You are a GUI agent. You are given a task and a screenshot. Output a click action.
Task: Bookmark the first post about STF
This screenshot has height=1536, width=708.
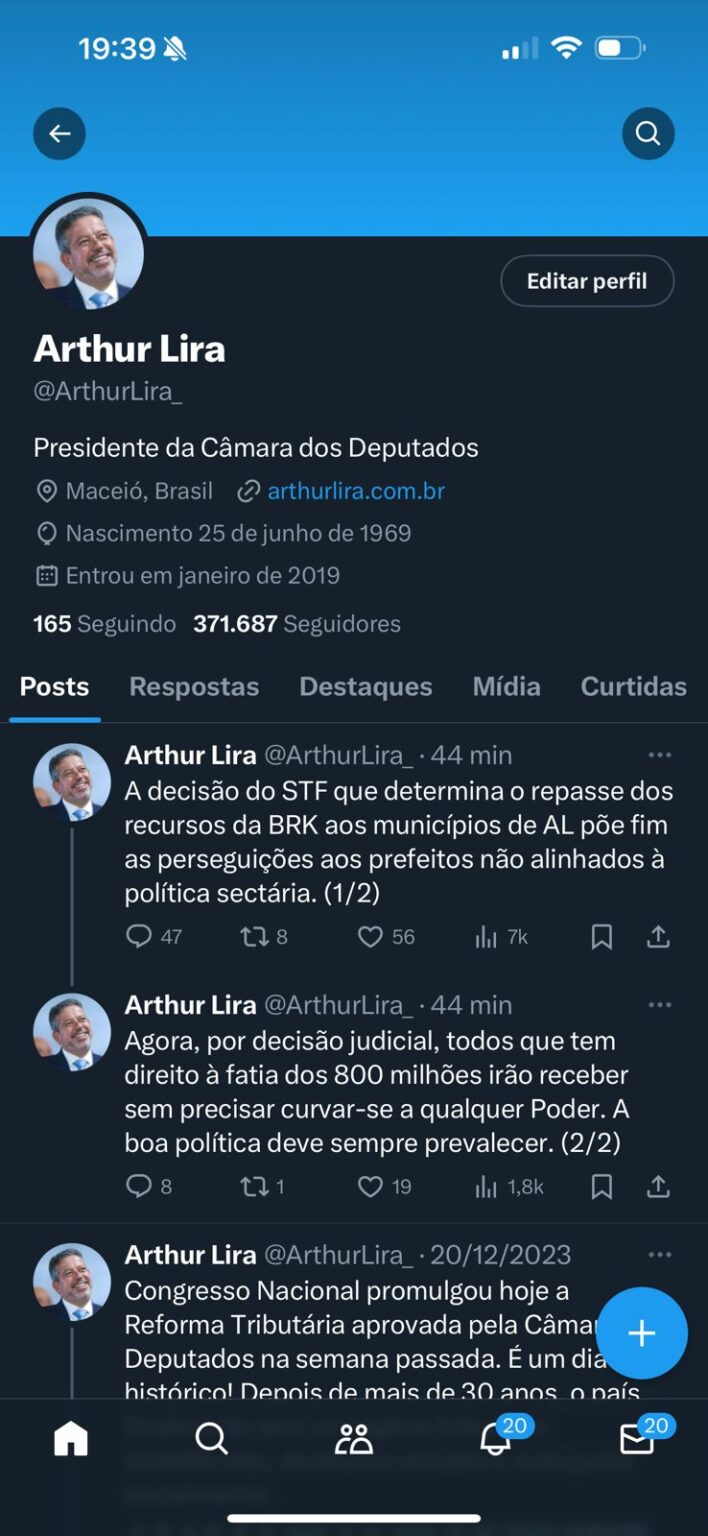tap(601, 937)
